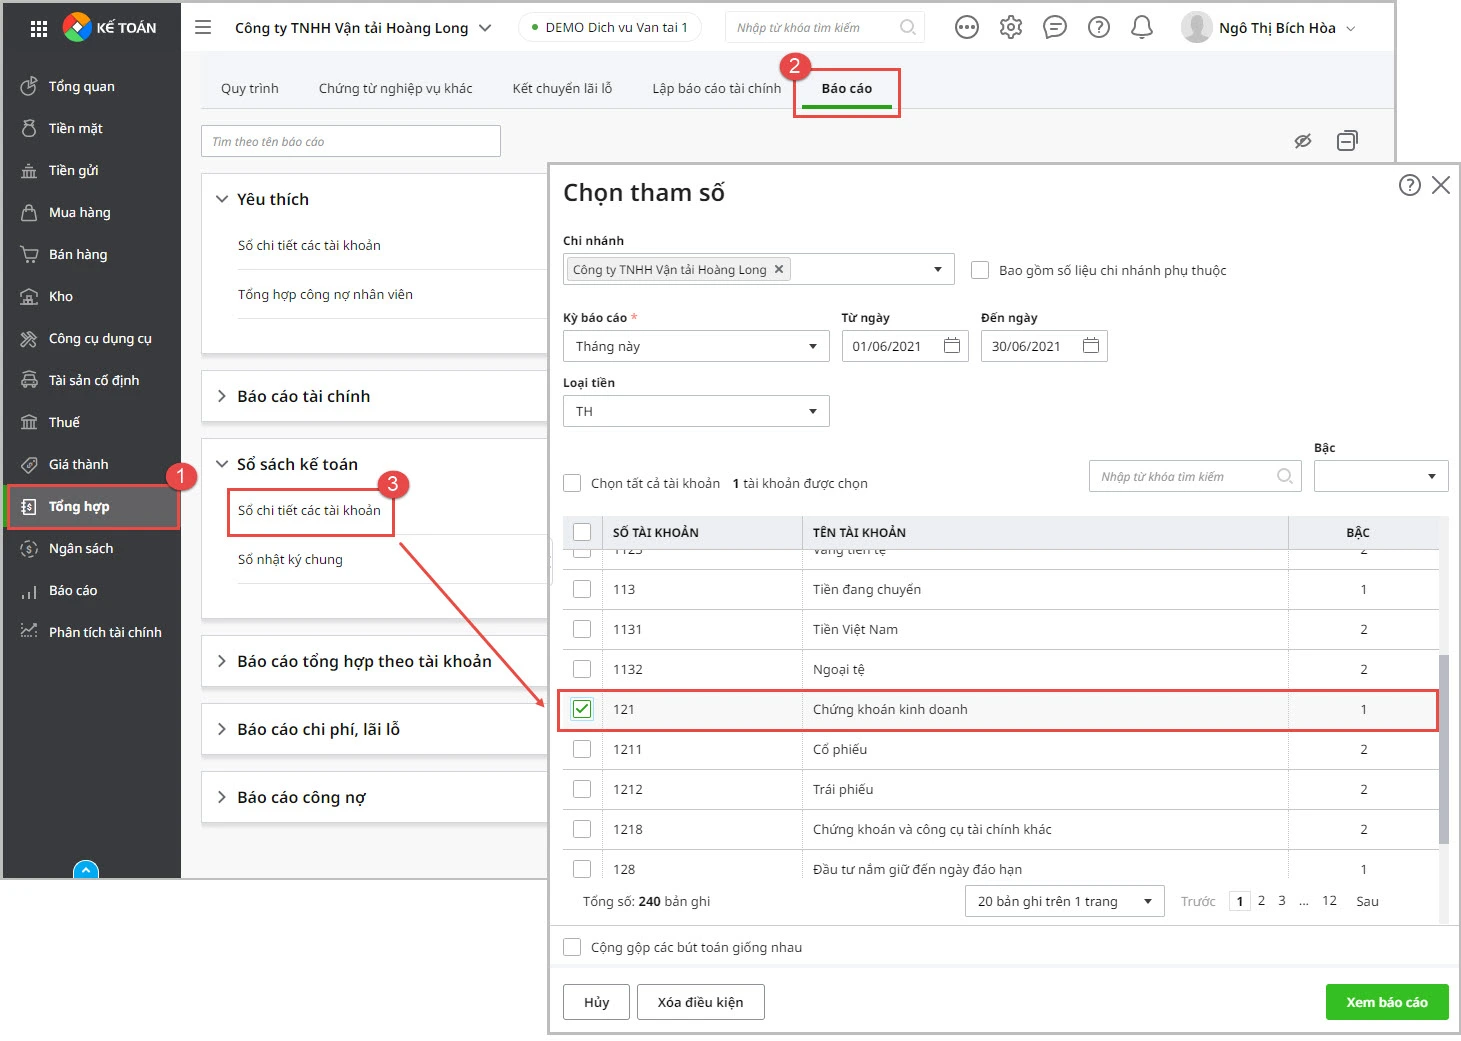Screen dimensions: 1461x1041
Task: Enable Bao gồm số liệu chi nhánh phụ thuộc
Action: coord(980,270)
